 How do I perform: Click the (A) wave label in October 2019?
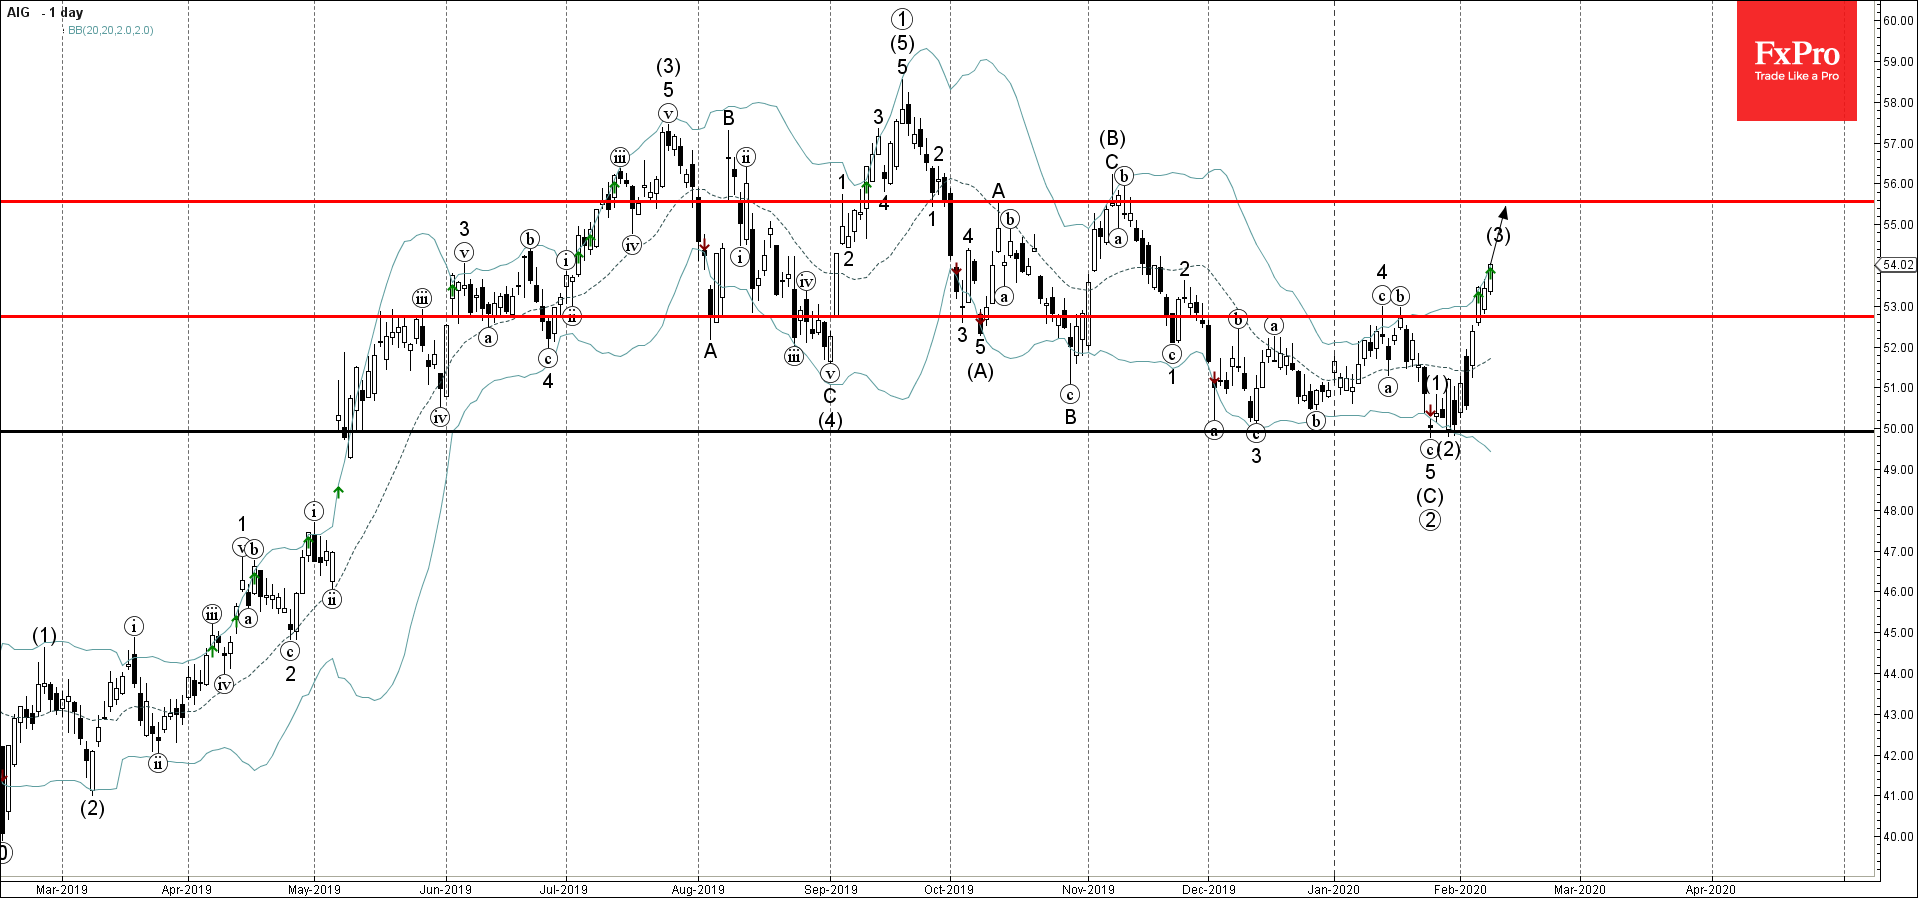click(980, 371)
